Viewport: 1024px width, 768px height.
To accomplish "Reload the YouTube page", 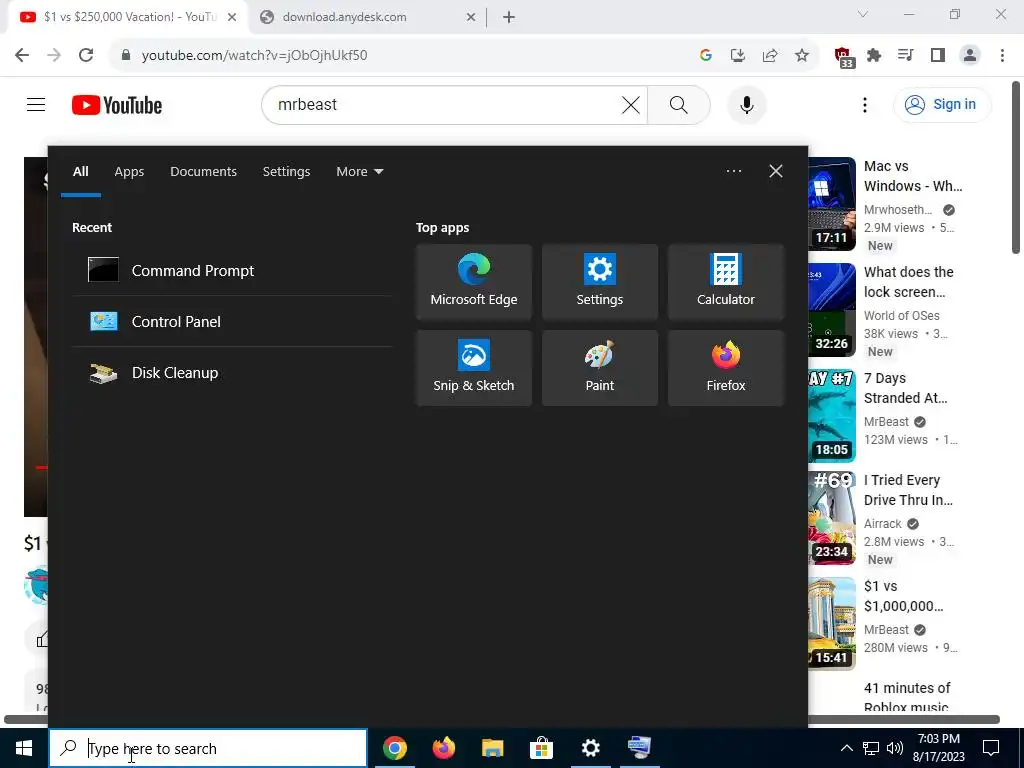I will pyautogui.click(x=86, y=56).
